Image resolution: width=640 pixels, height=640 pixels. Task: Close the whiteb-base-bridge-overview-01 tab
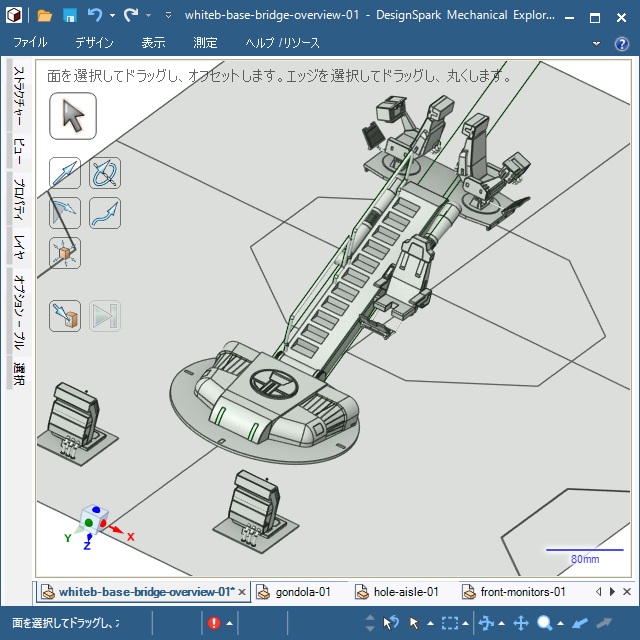tap(242, 592)
